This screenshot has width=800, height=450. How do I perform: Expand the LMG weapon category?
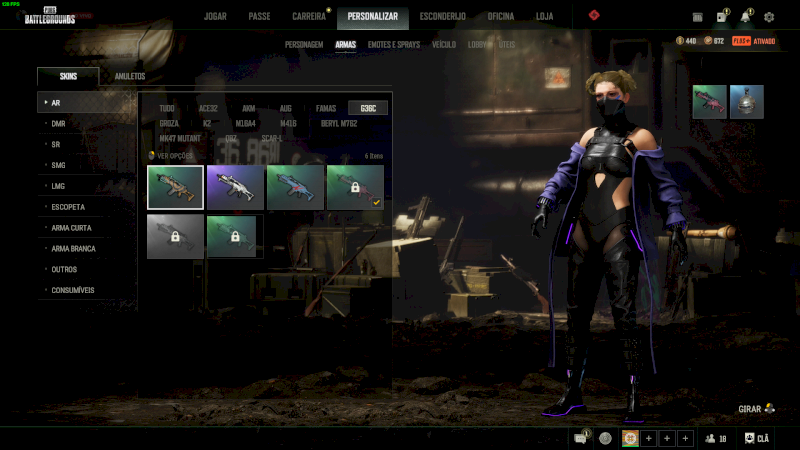pos(87,186)
